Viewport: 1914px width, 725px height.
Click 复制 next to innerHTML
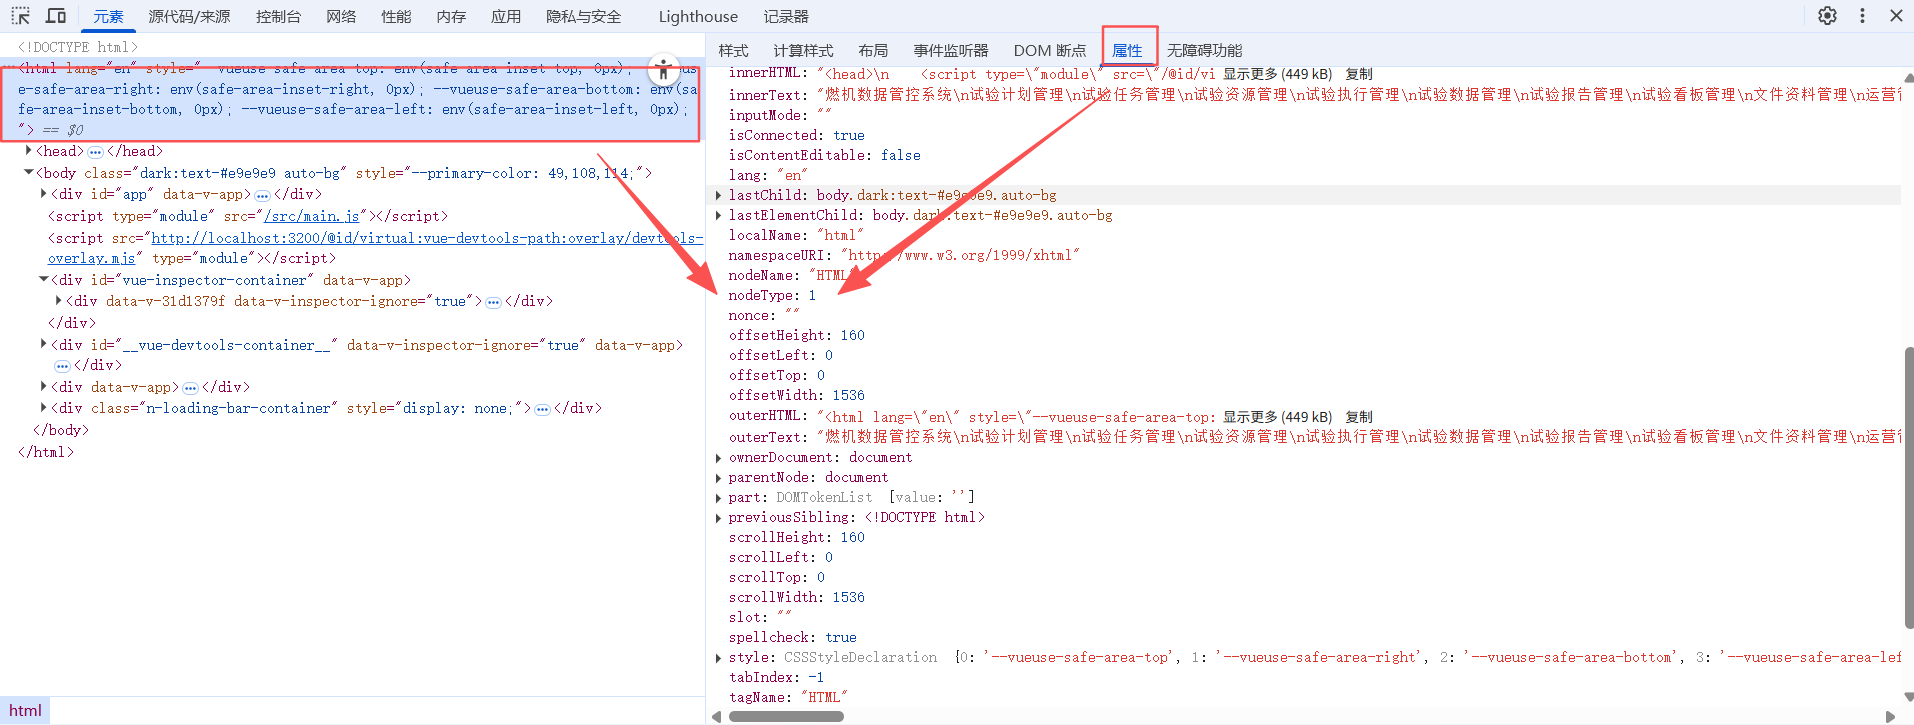point(1359,74)
